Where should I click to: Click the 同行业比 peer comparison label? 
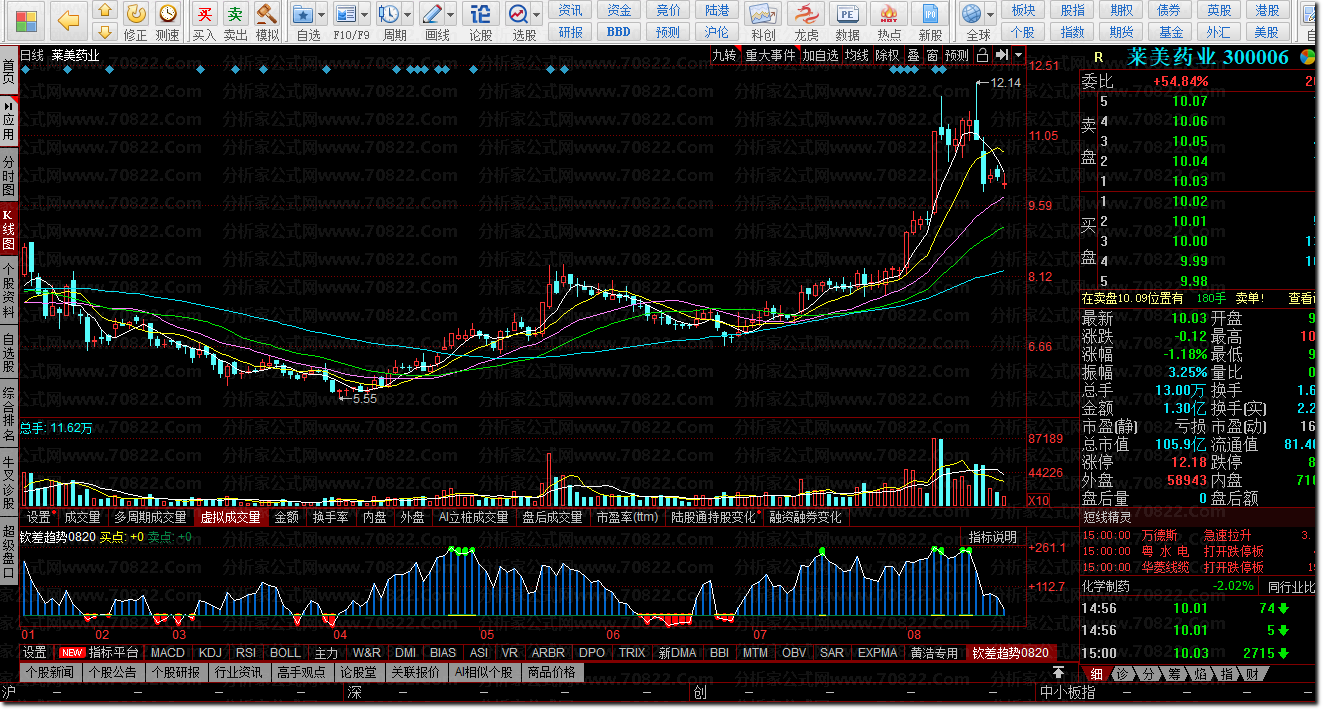point(1291,587)
